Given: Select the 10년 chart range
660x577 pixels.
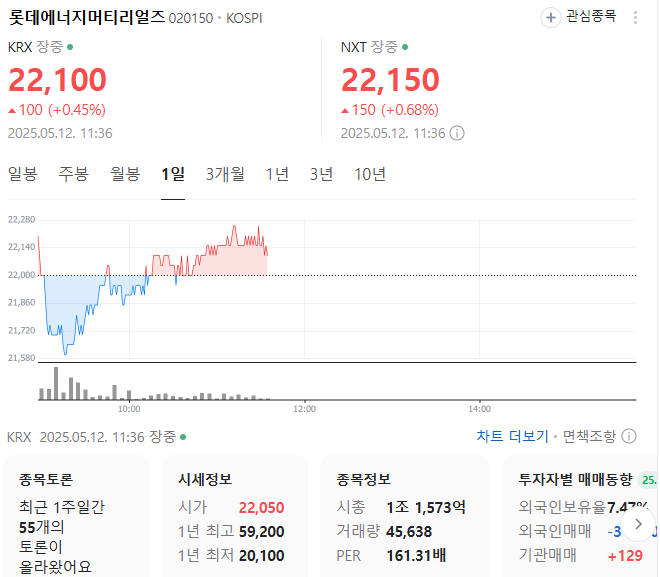Looking at the screenshot, I should coord(370,174).
